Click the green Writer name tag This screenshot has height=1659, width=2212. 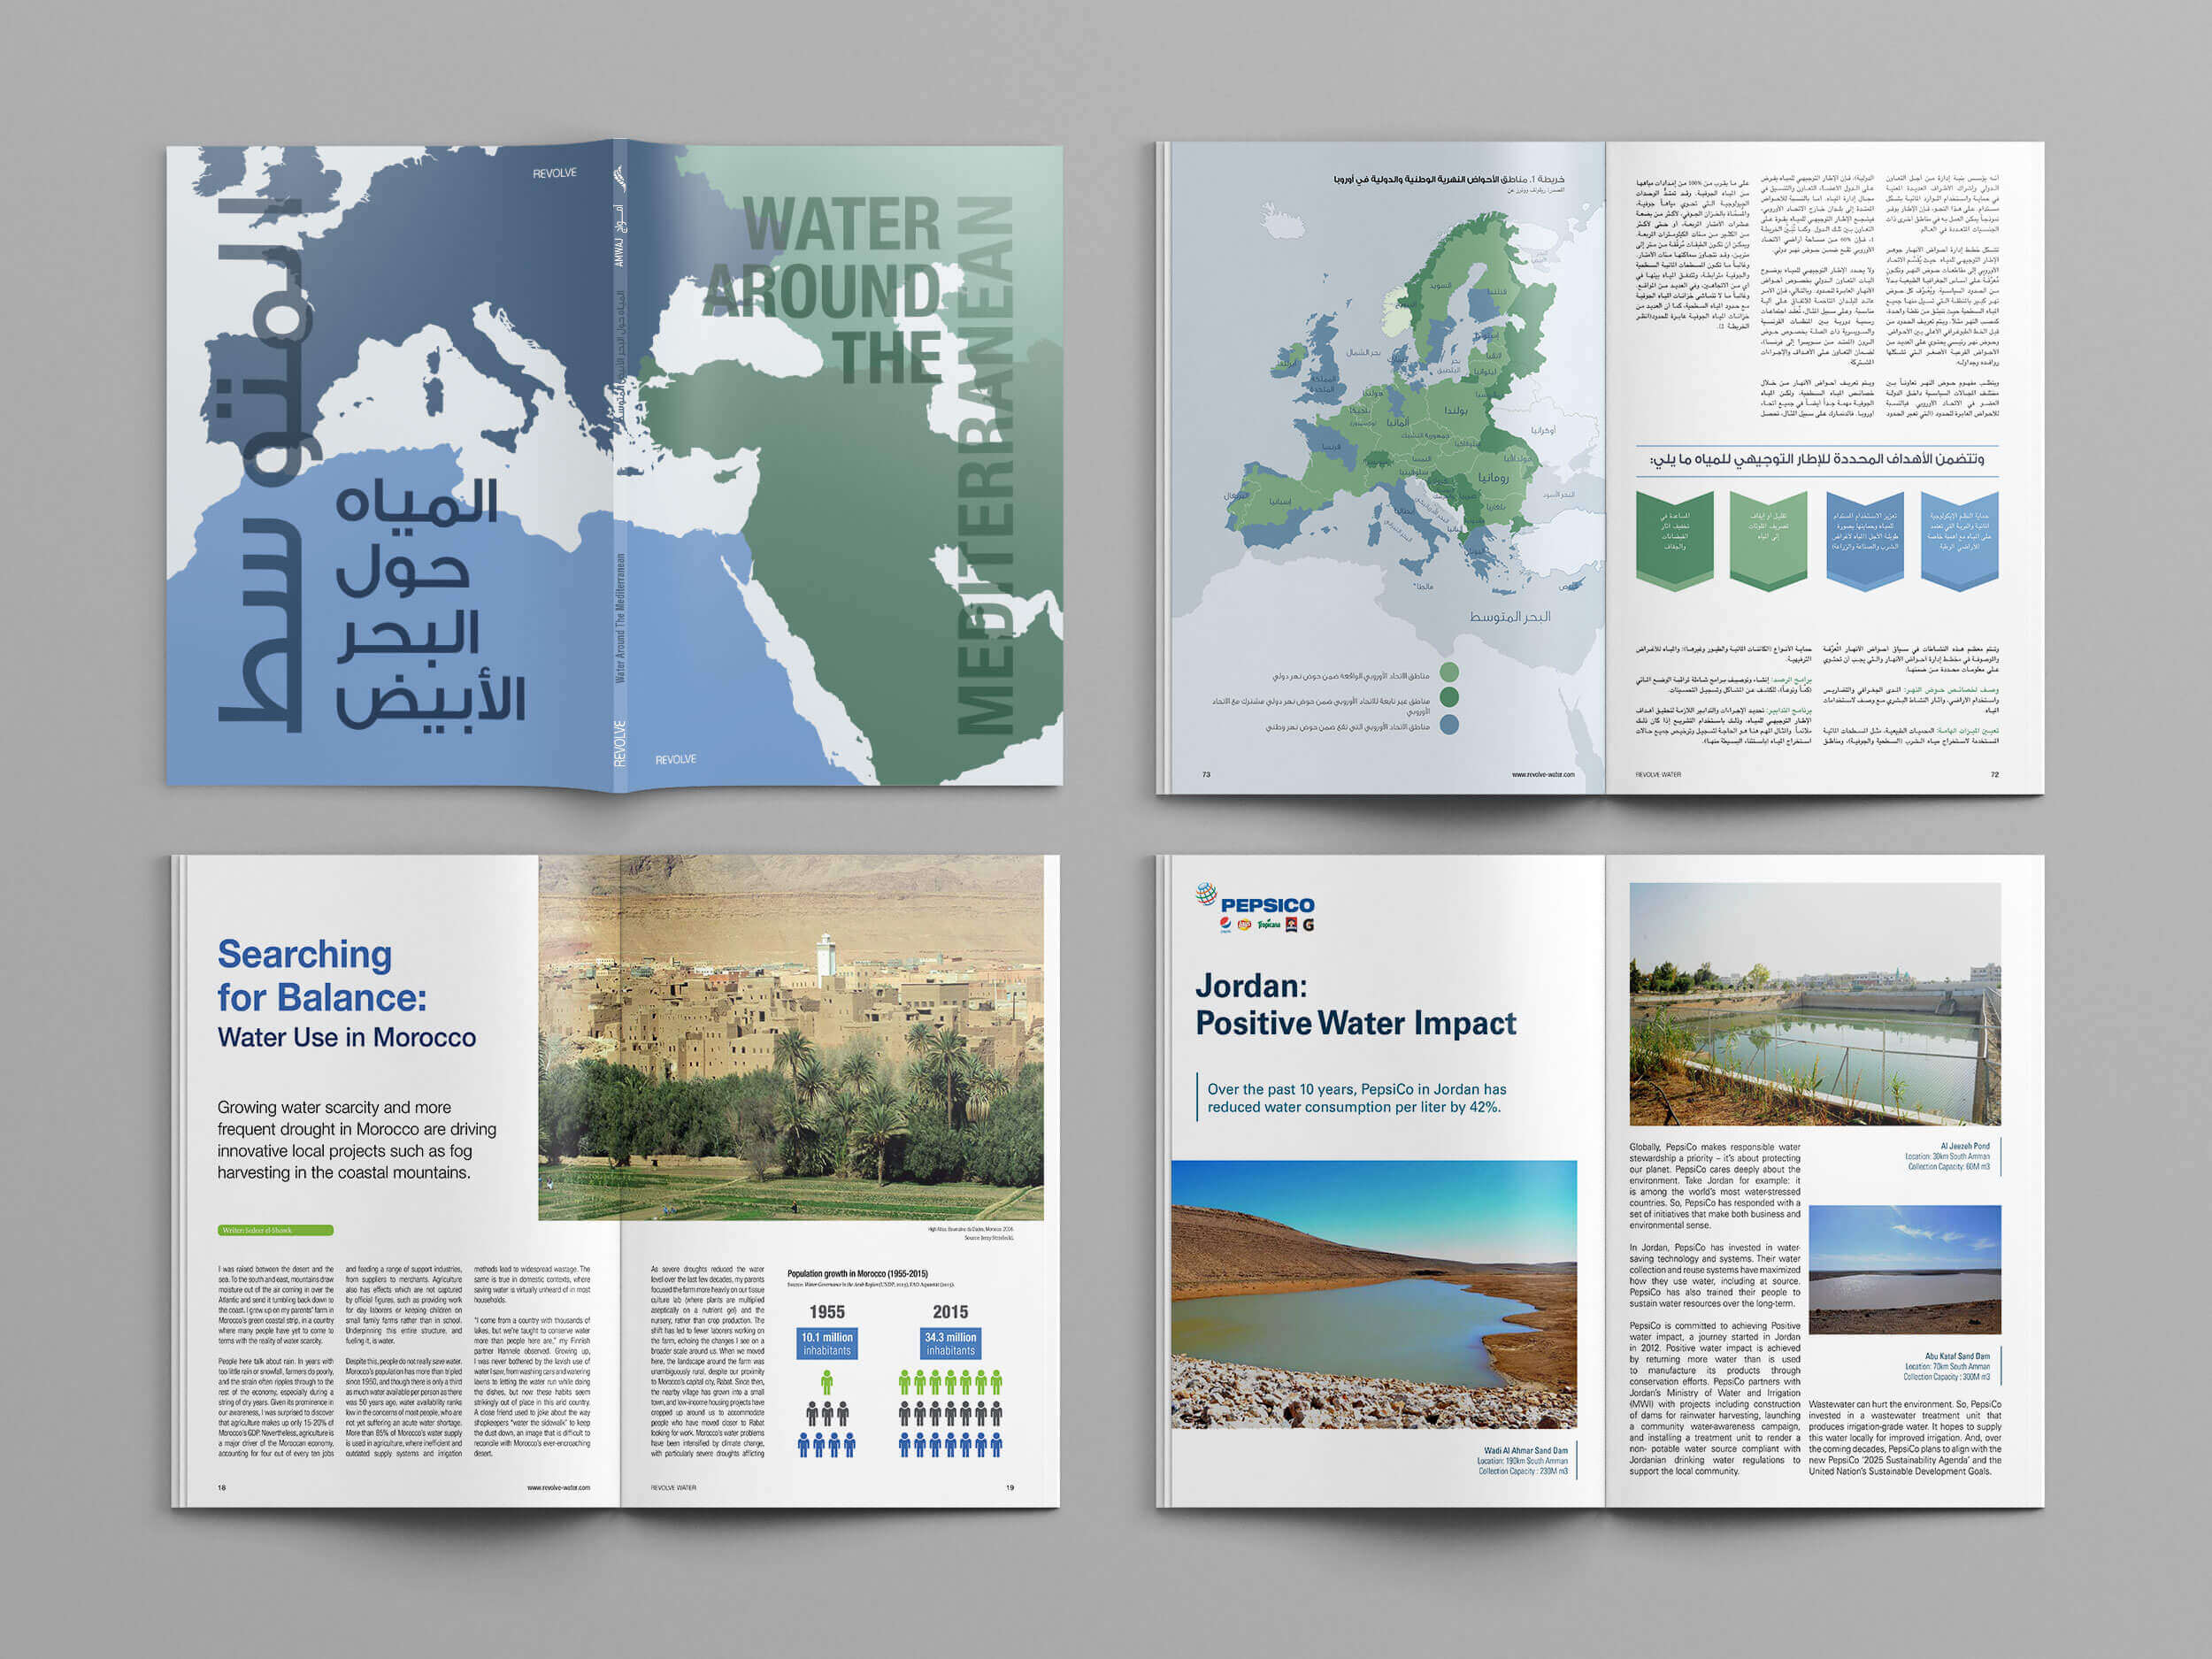[275, 1230]
